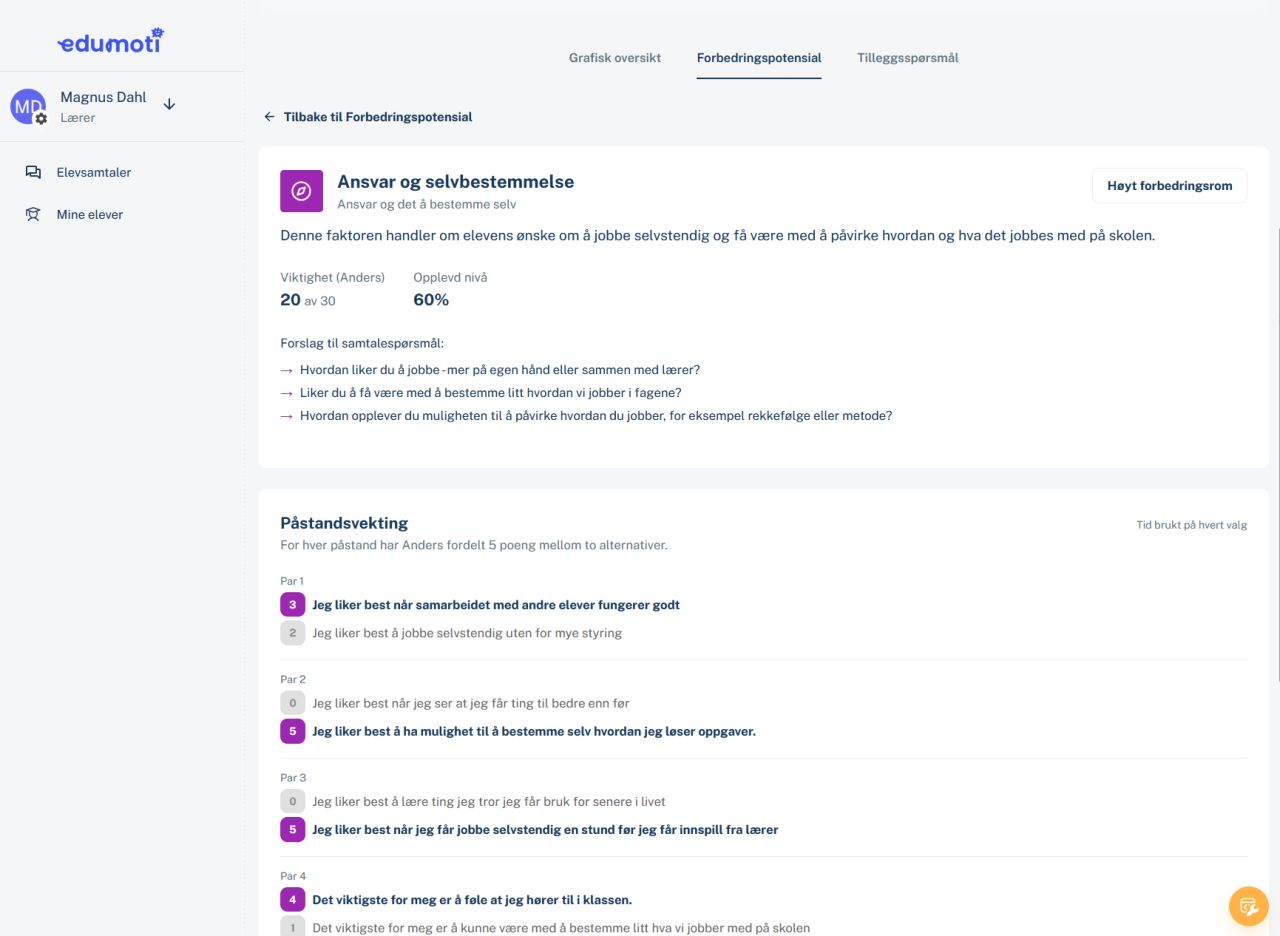Open the orange feedback floating button
1280x936 pixels.
click(x=1248, y=906)
